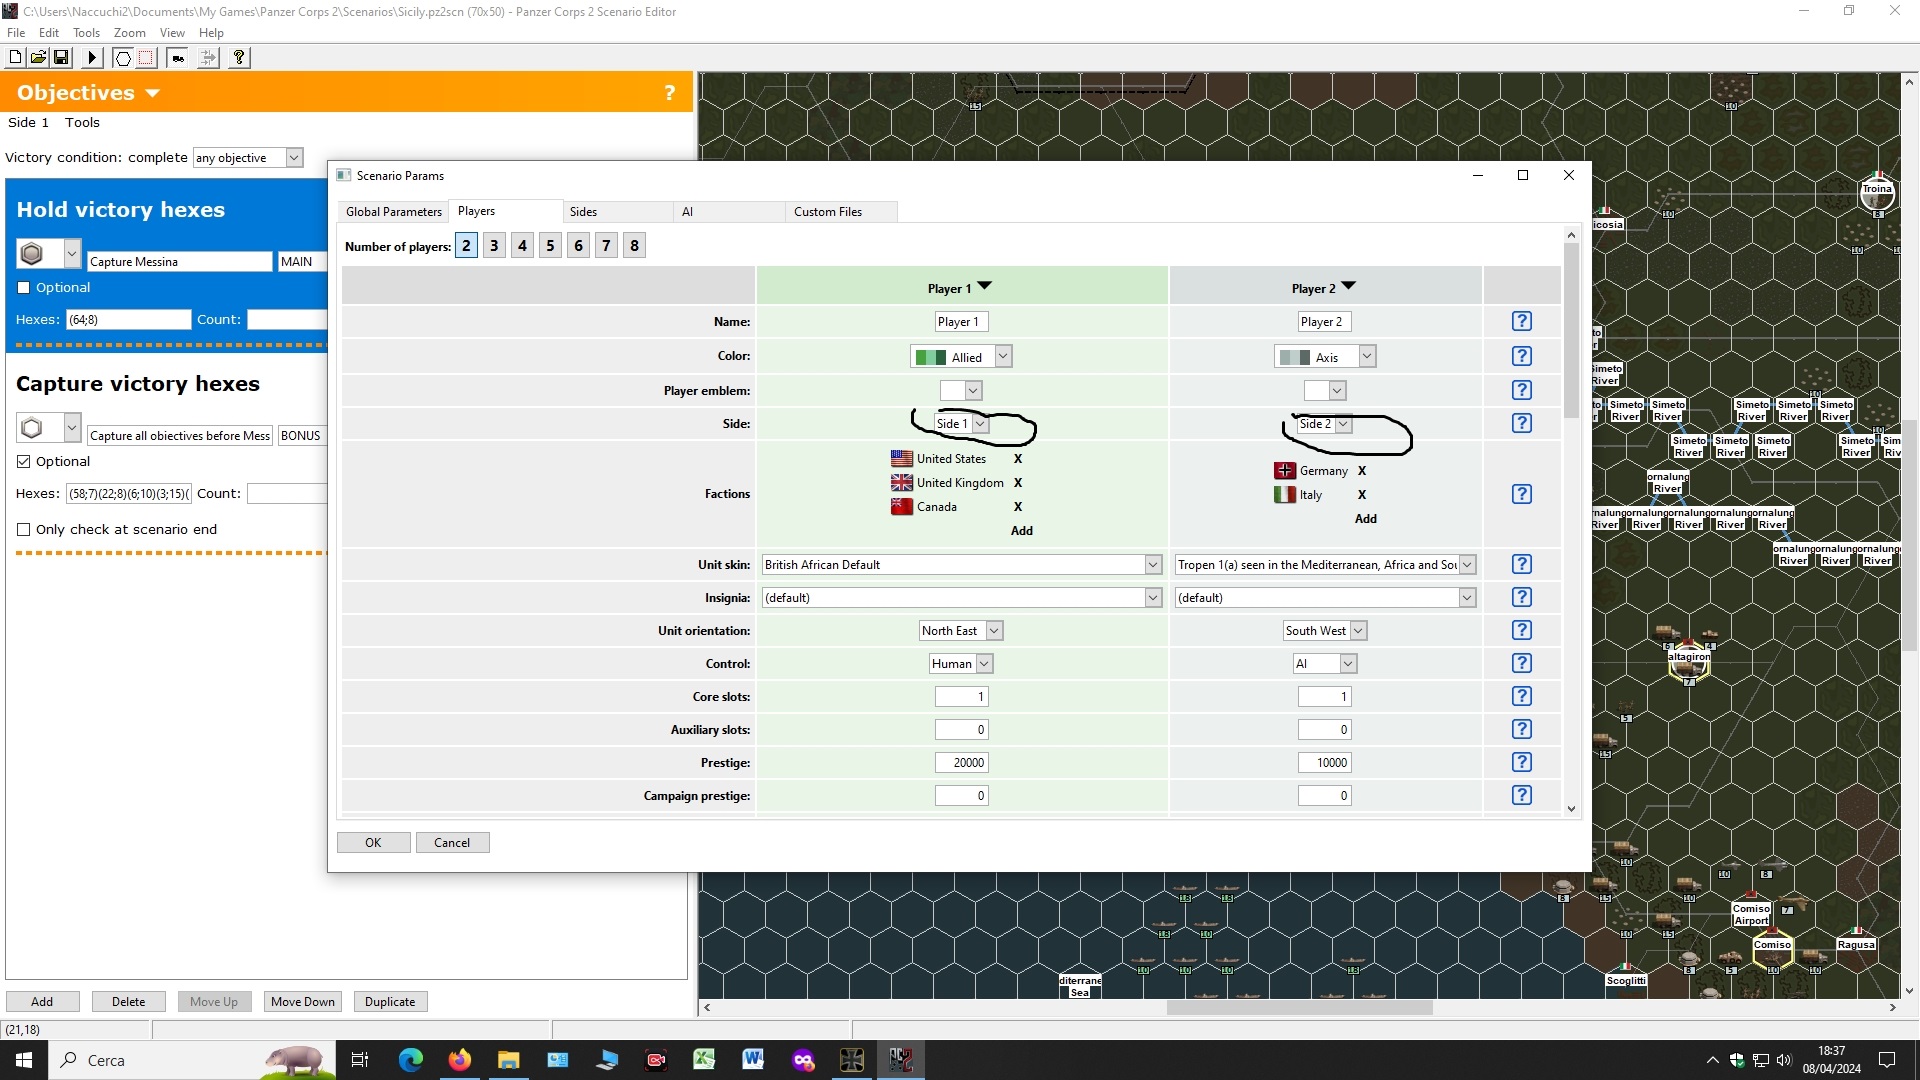Select the red dotted rectangle selection icon
The width and height of the screenshot is (1920, 1080).
click(146, 58)
